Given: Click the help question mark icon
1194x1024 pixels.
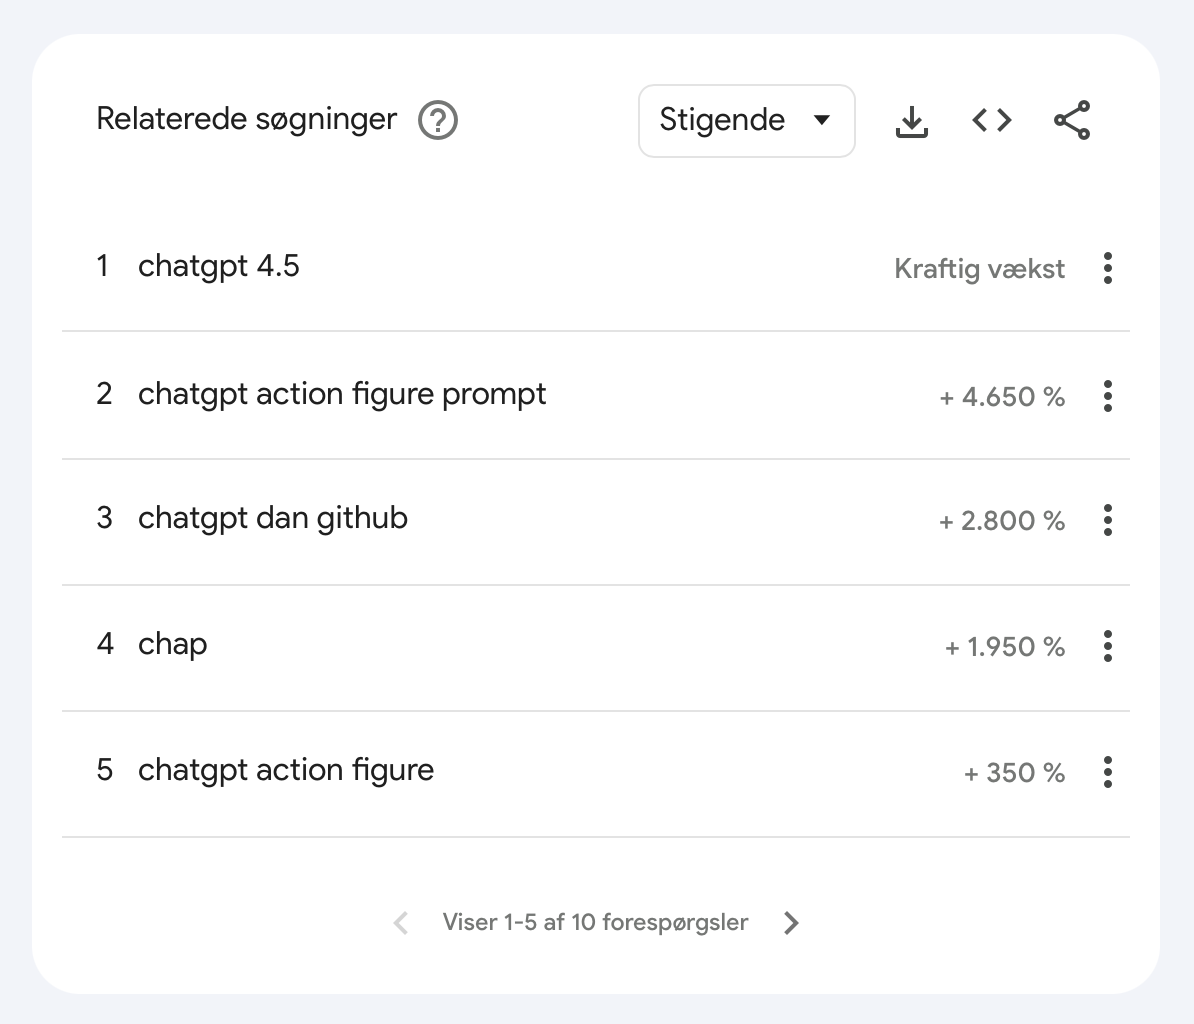Looking at the screenshot, I should click(x=438, y=121).
